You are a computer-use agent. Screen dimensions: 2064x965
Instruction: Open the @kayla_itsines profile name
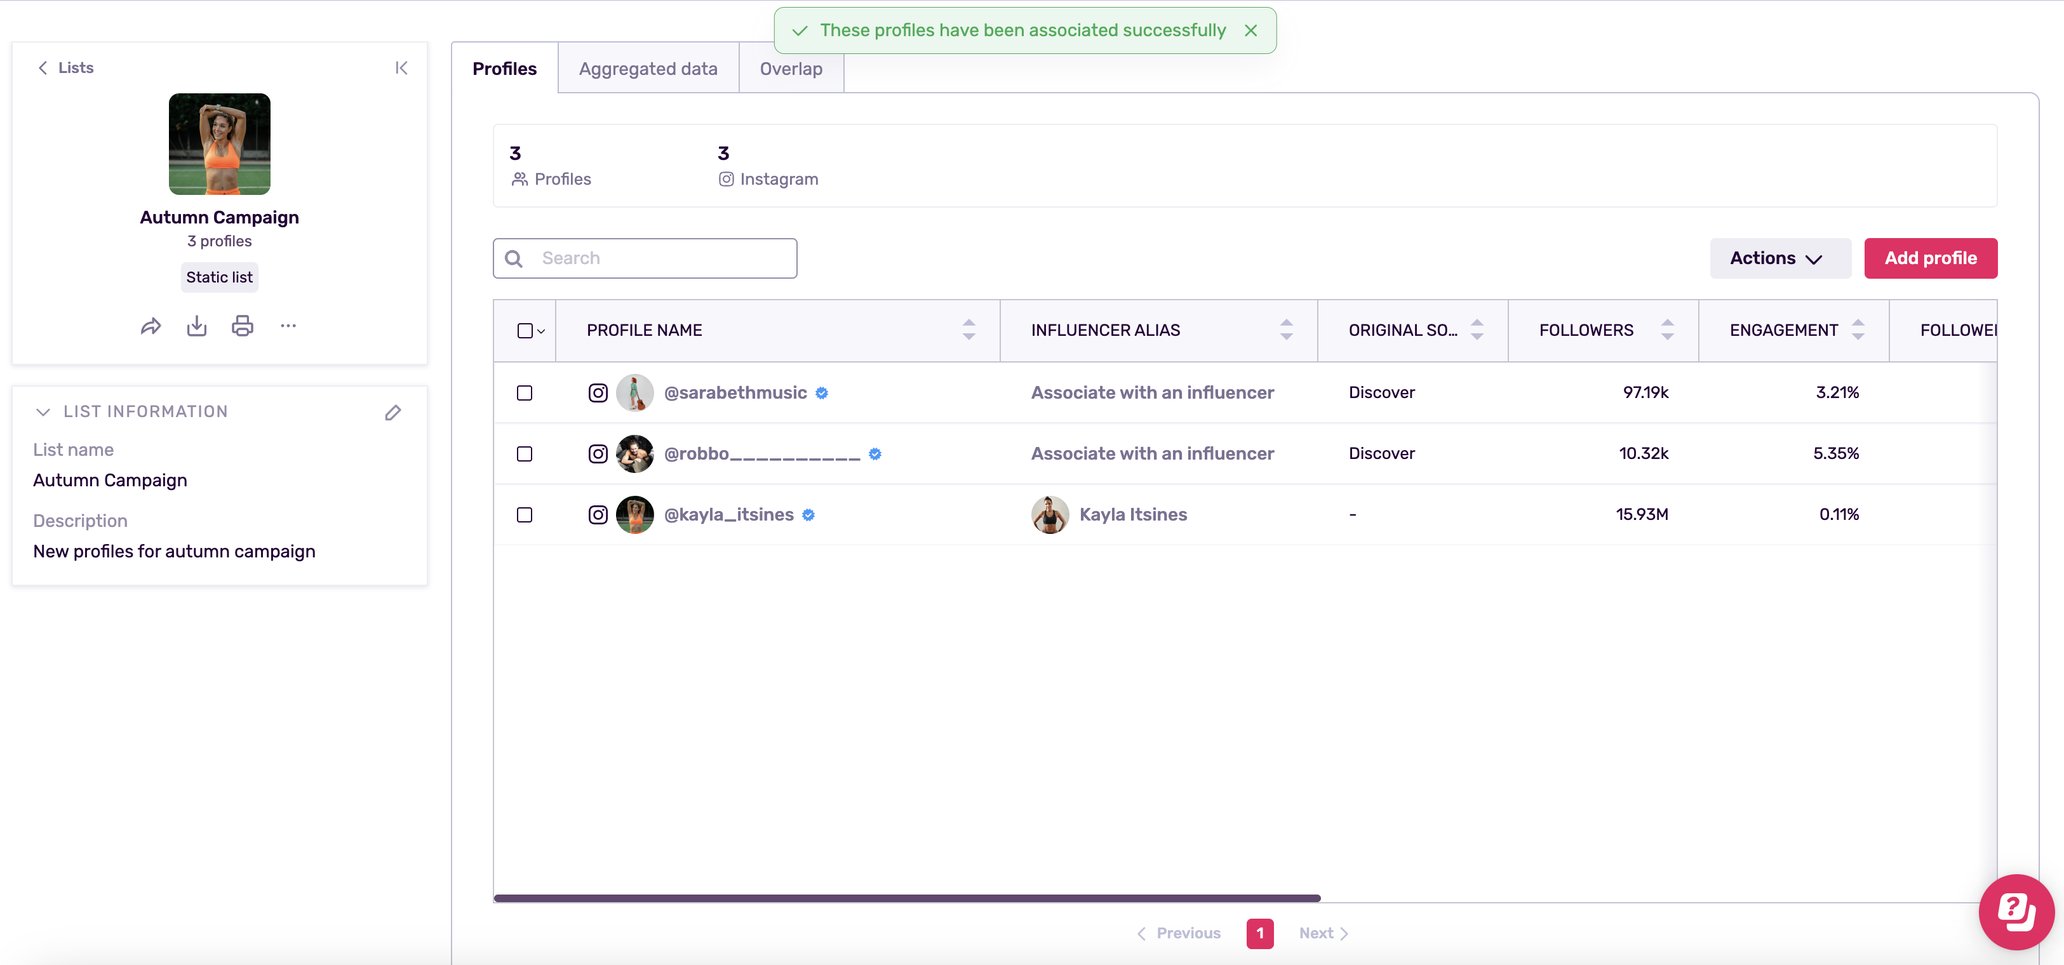729,515
